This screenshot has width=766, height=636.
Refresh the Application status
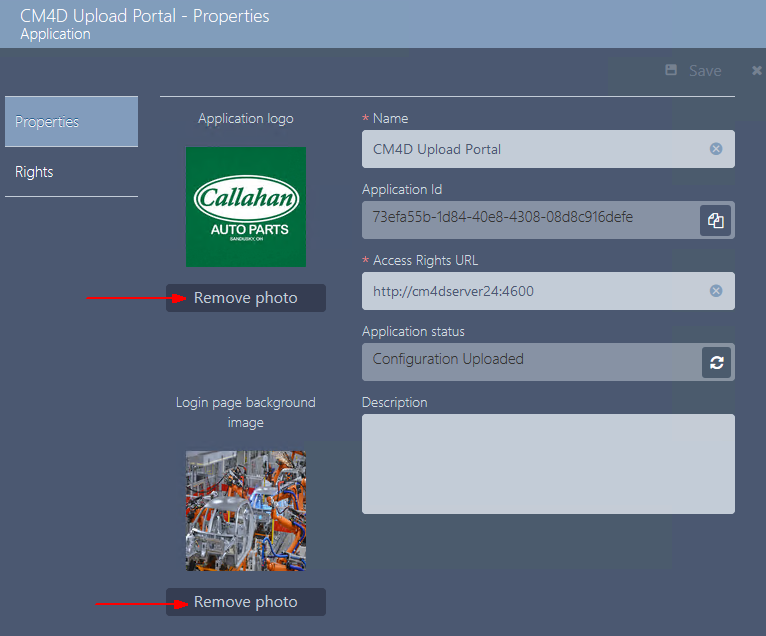pyautogui.click(x=716, y=363)
